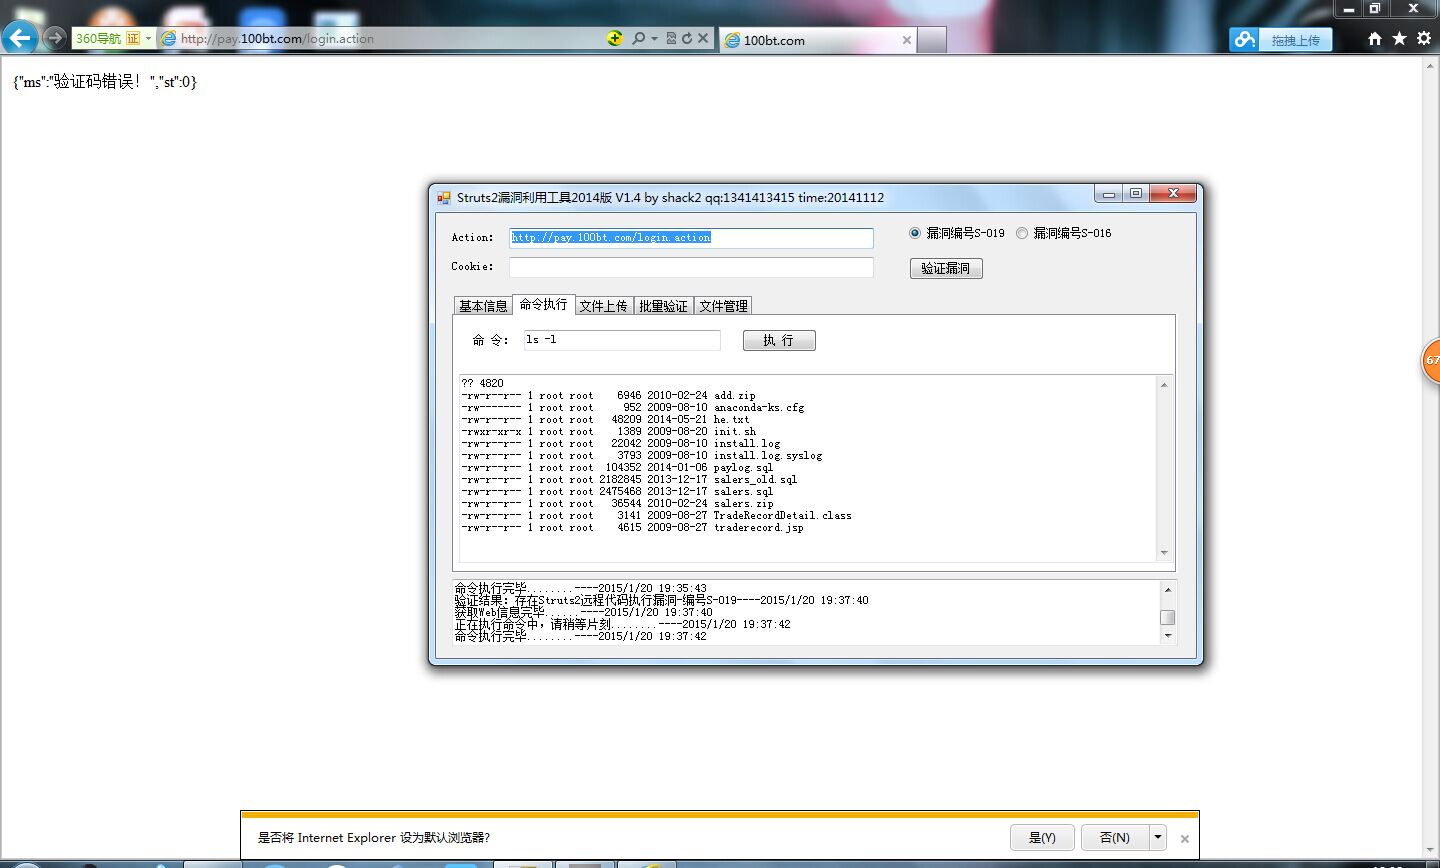Screen dimensions: 1440x868
Task: Close the 100bt.com tab
Action: (x=907, y=40)
